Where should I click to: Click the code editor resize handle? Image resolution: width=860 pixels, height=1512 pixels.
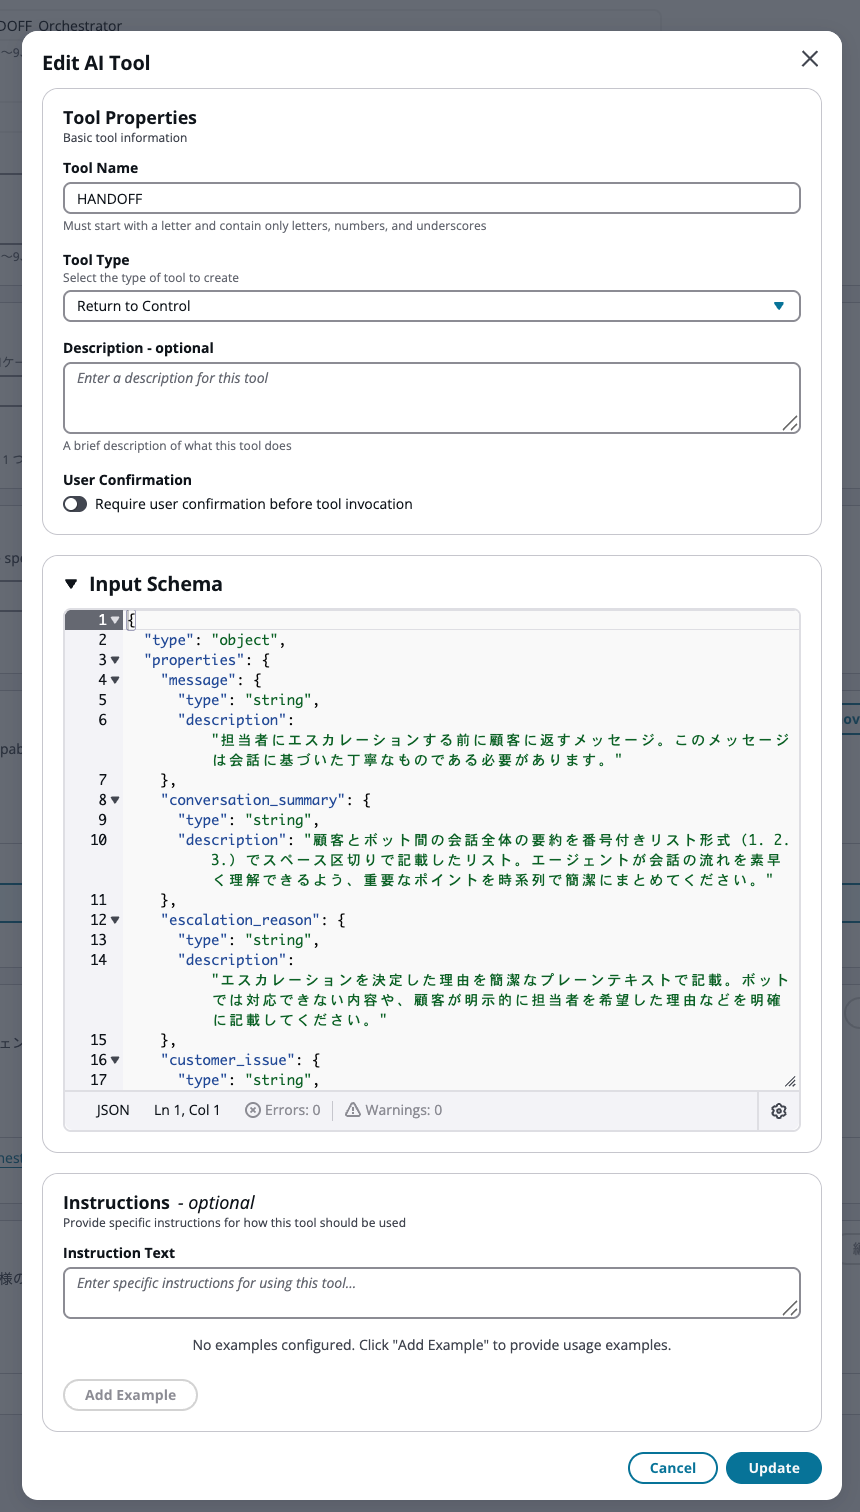(790, 1081)
